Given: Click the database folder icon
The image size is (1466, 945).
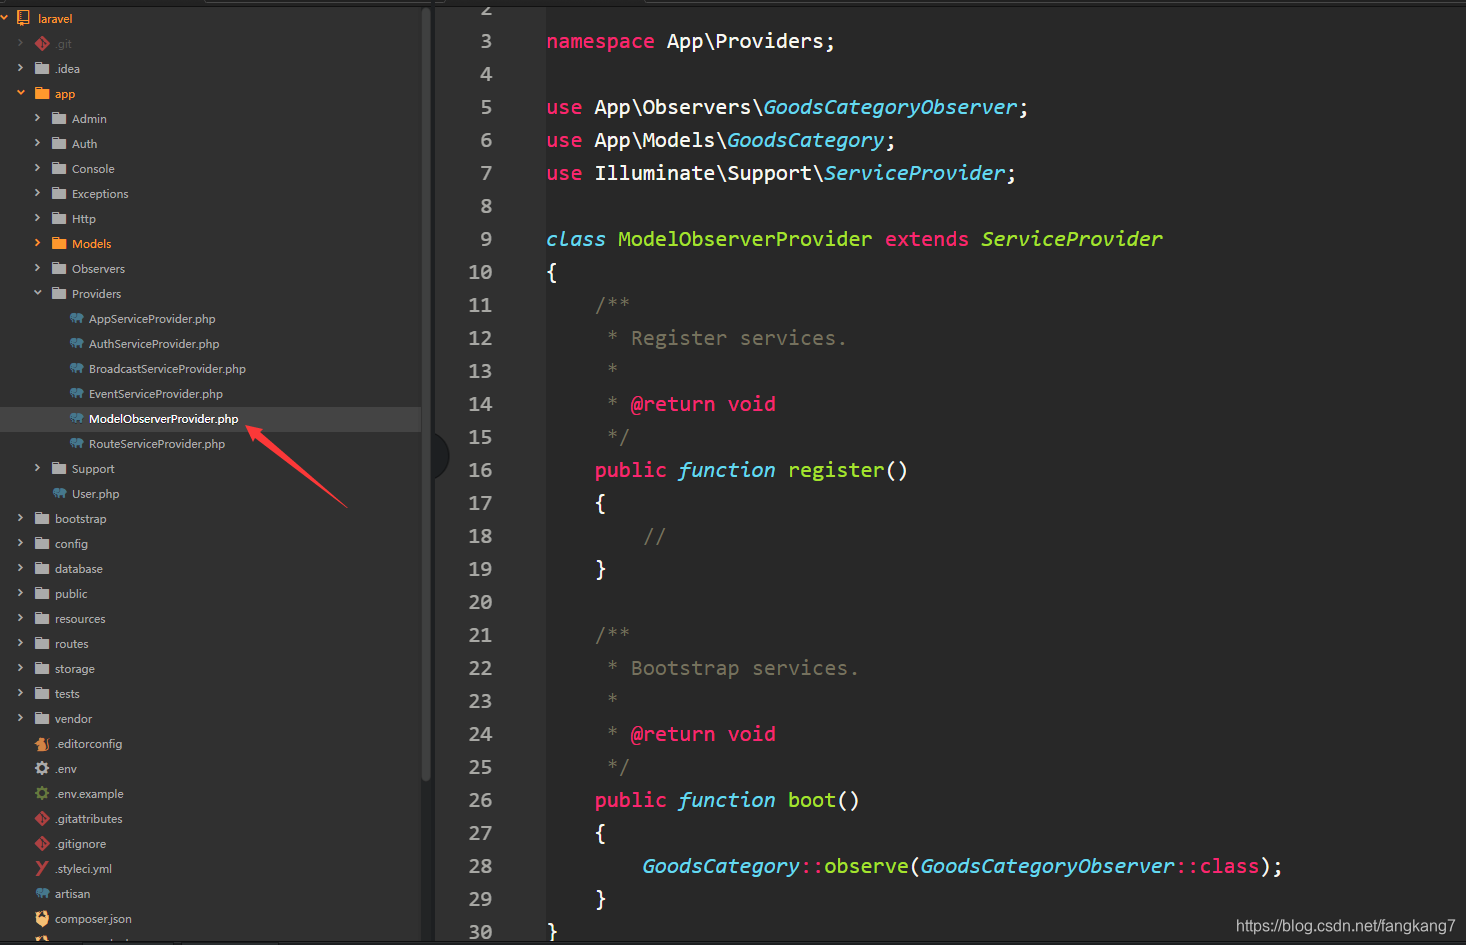Looking at the screenshot, I should pyautogui.click(x=42, y=568).
